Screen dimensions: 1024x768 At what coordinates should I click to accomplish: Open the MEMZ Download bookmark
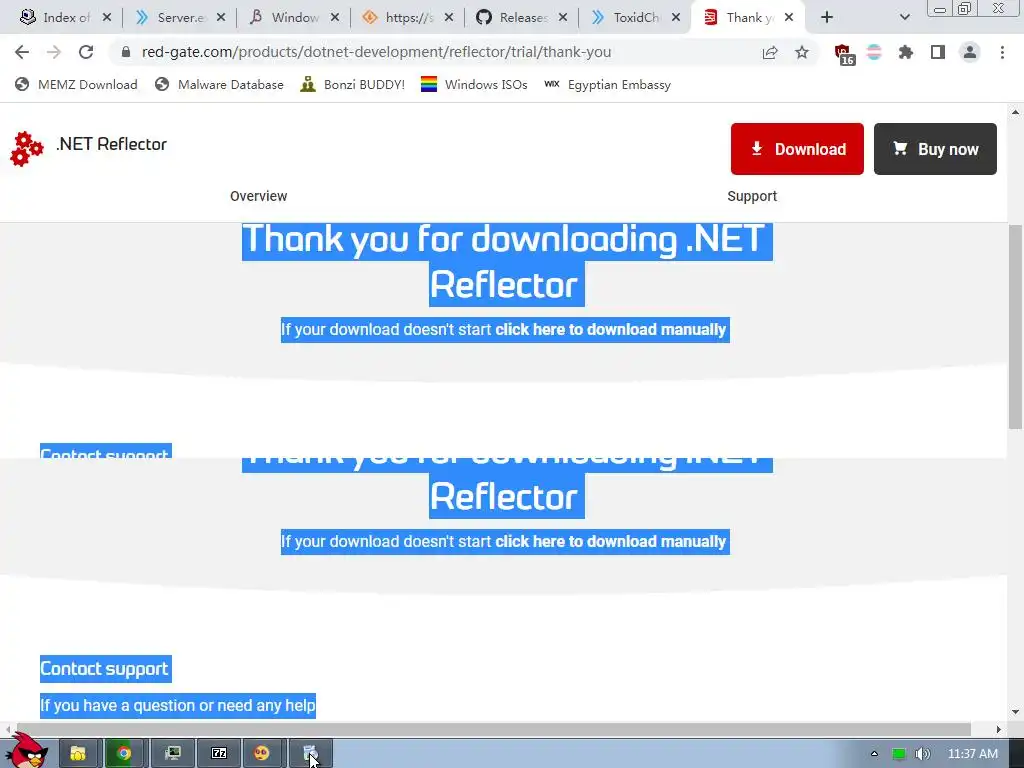tap(76, 84)
